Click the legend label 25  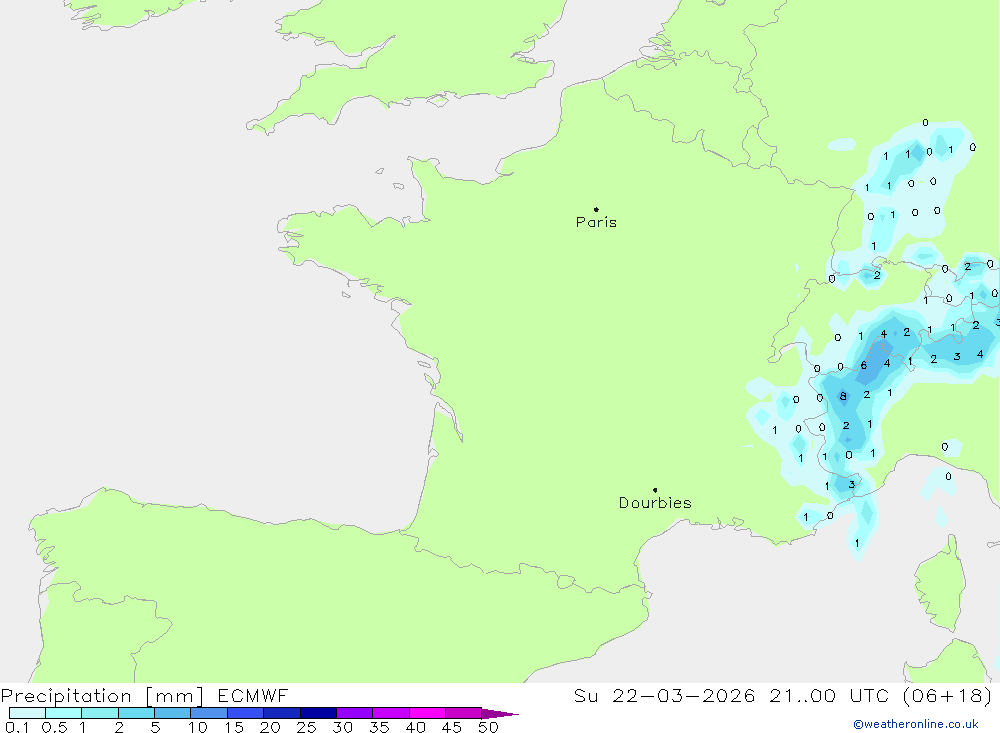[306, 727]
